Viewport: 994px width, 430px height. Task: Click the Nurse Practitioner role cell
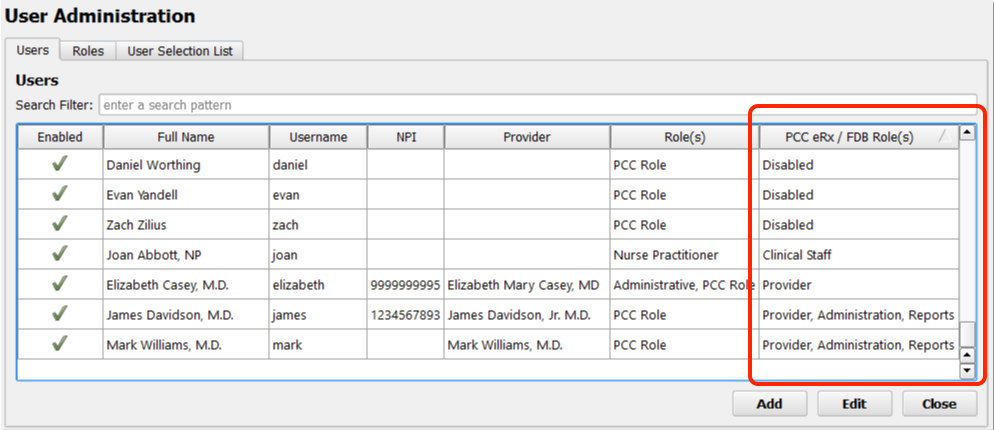[x=685, y=254]
